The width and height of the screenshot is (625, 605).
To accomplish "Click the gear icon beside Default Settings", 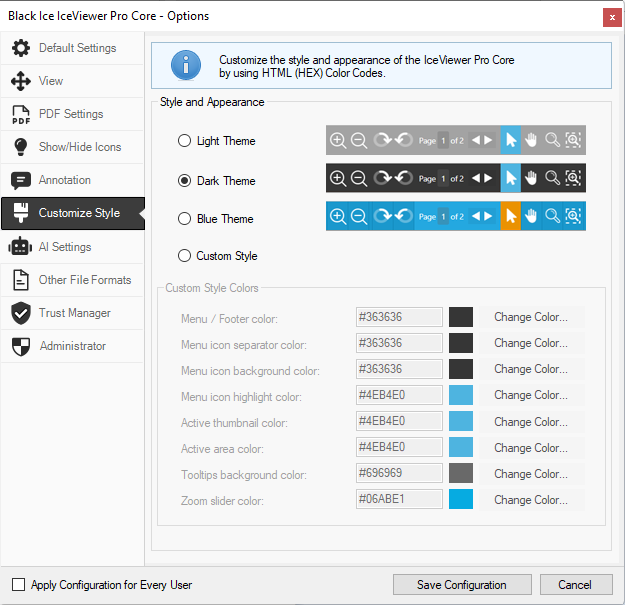I will (x=21, y=48).
